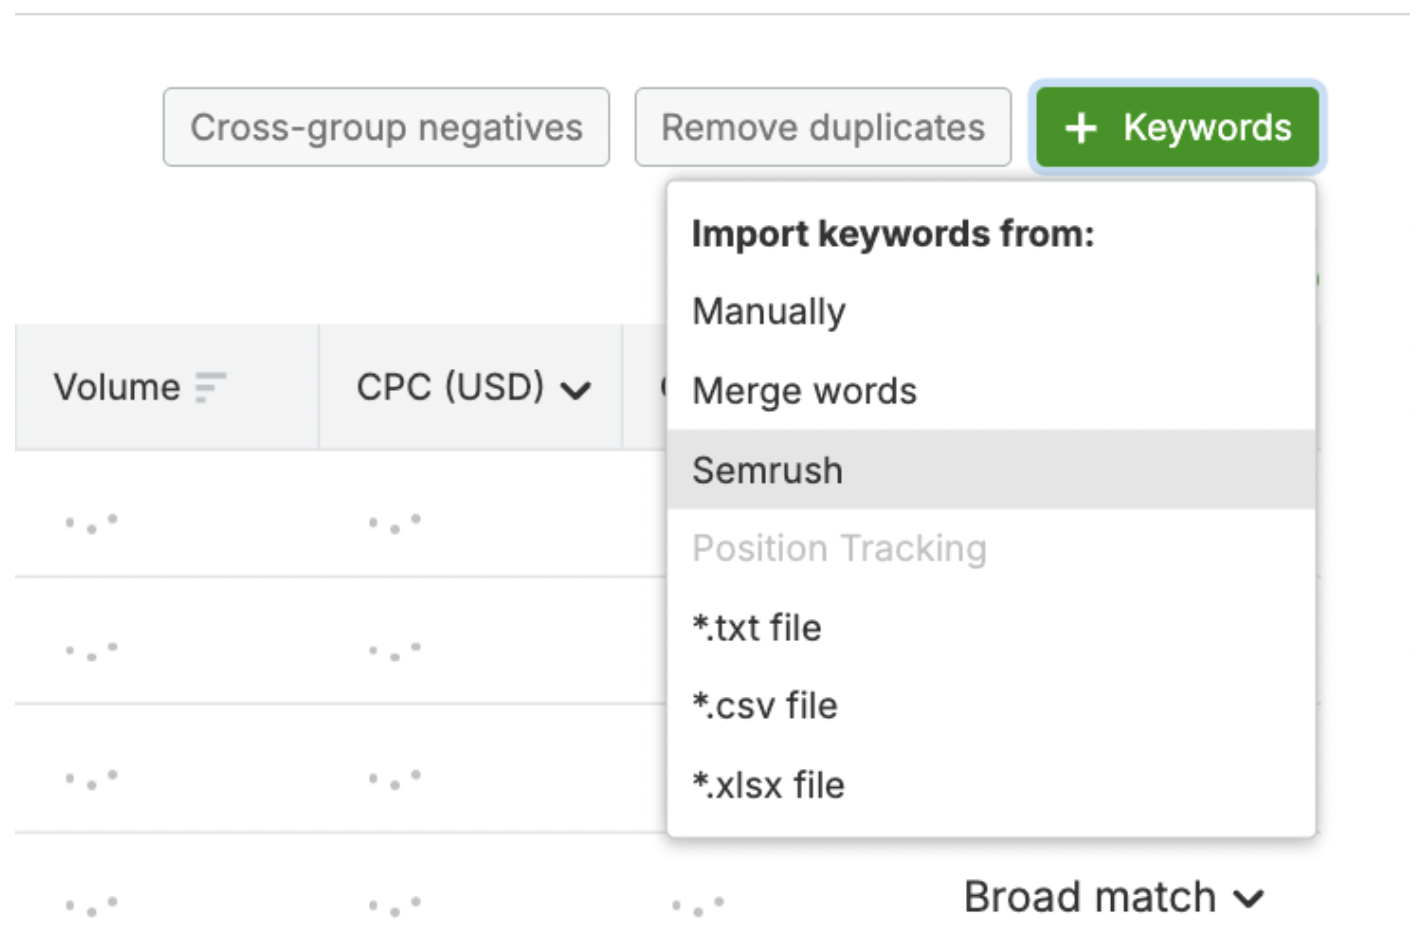Click first row Volume loading indicator

point(91,523)
